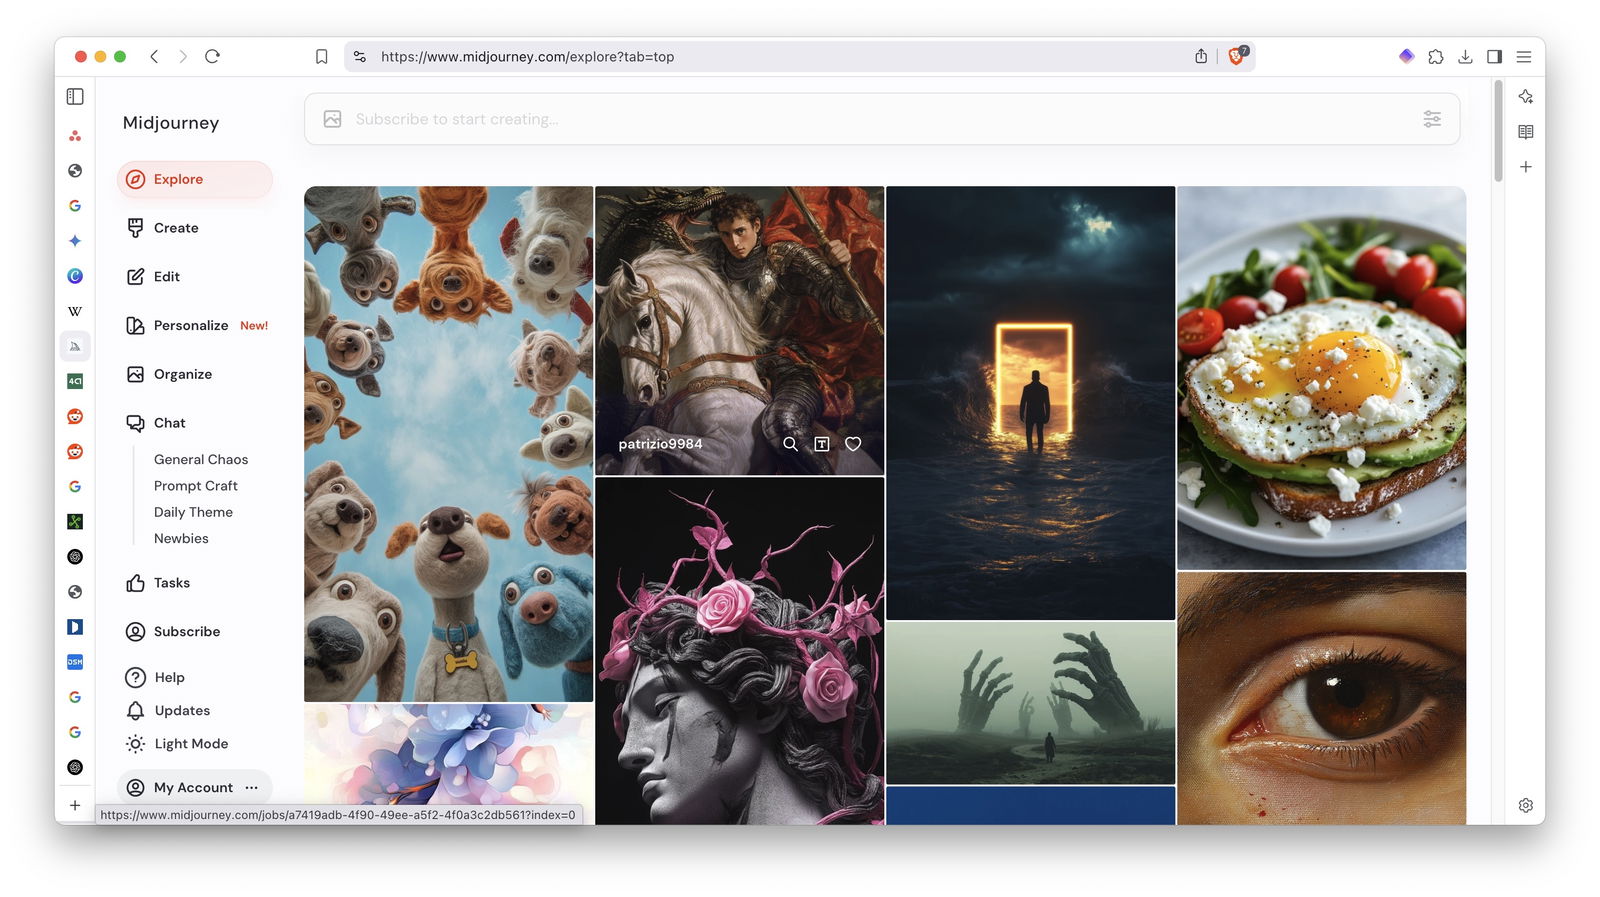Image resolution: width=1600 pixels, height=897 pixels.
Task: Click the text prompt icon on the knight image
Action: coord(822,444)
